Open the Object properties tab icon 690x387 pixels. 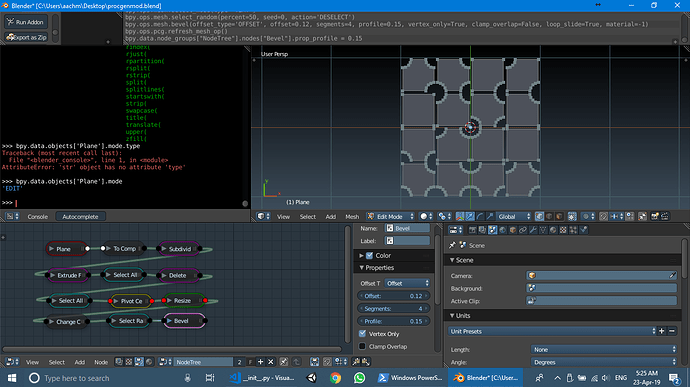[x=513, y=230]
